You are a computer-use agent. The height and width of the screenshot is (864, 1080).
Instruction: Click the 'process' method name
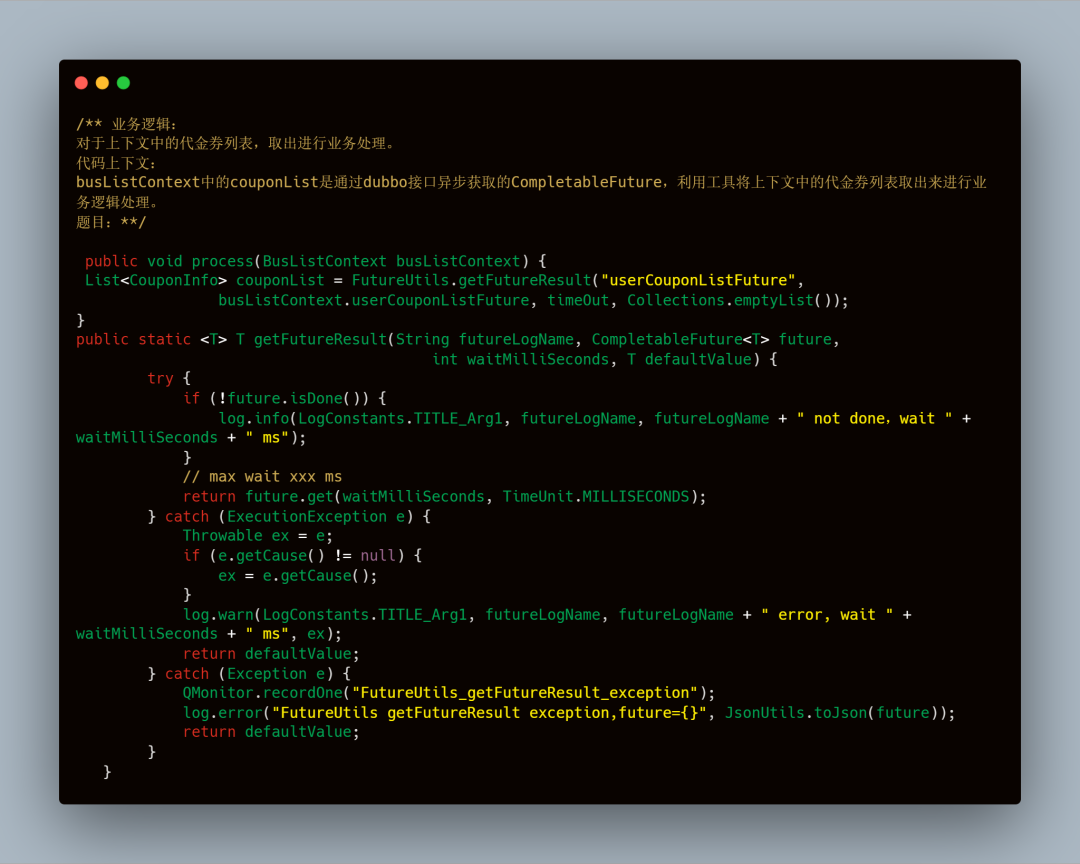222,261
